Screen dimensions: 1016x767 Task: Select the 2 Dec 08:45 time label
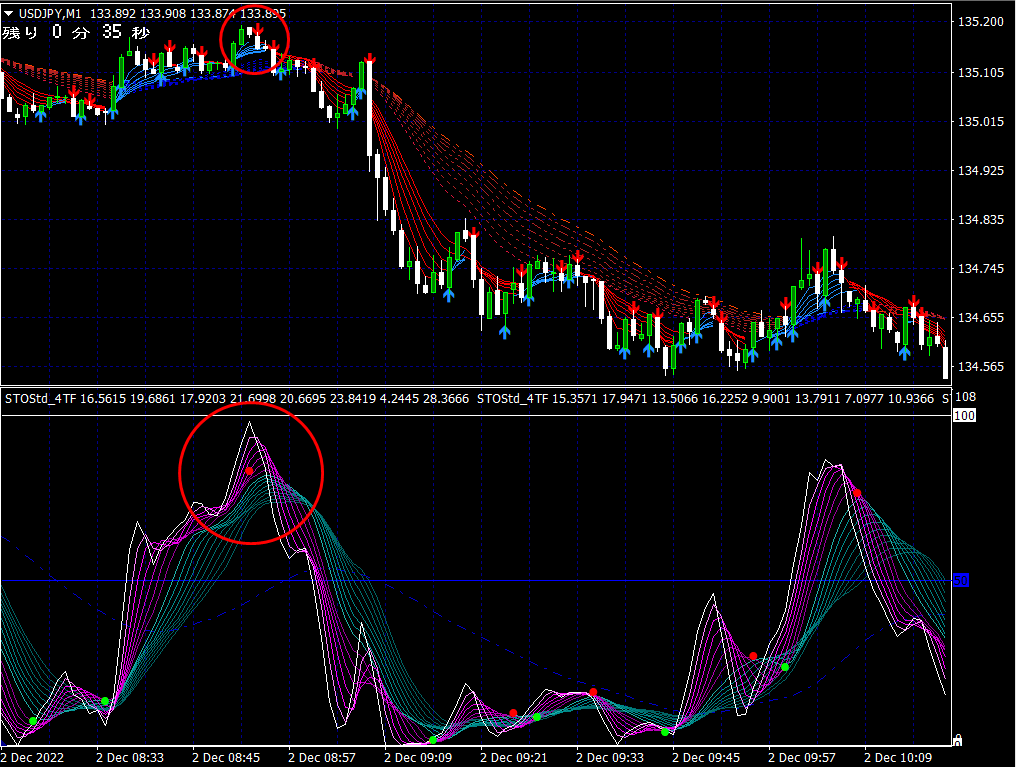(225, 757)
